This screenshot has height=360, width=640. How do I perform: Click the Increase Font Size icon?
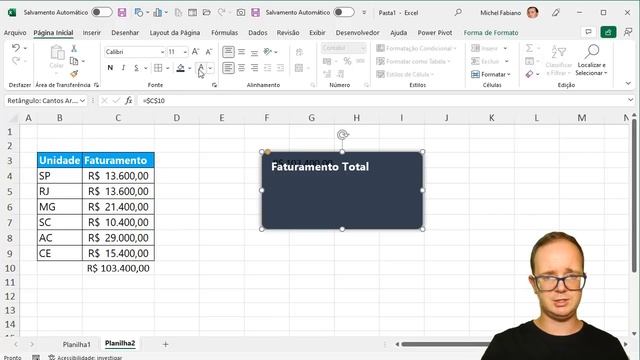195,51
